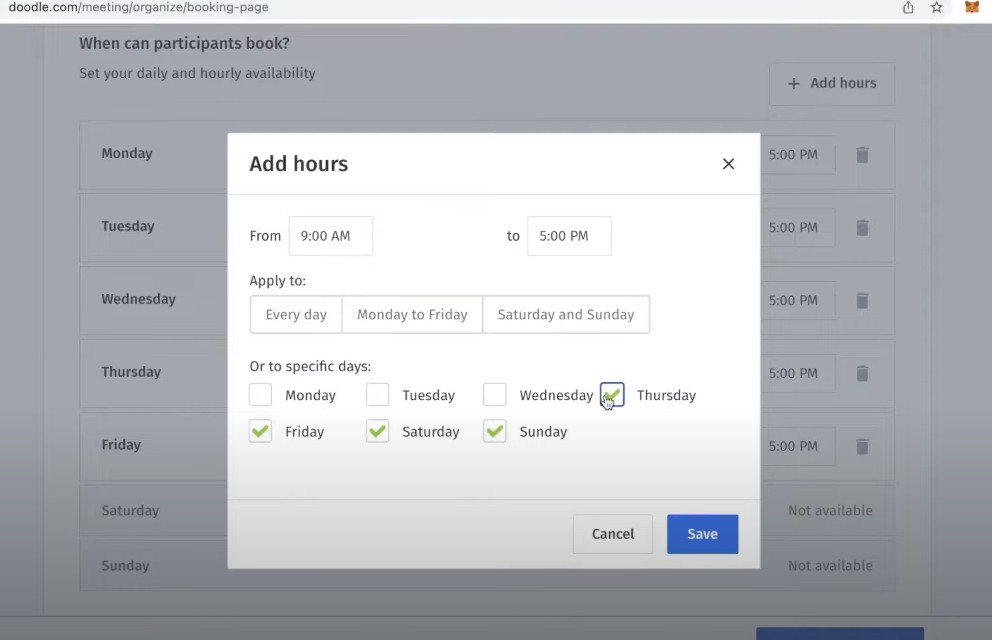Click trash icon in Tuesday row
Image resolution: width=992 pixels, height=640 pixels.
[862, 228]
